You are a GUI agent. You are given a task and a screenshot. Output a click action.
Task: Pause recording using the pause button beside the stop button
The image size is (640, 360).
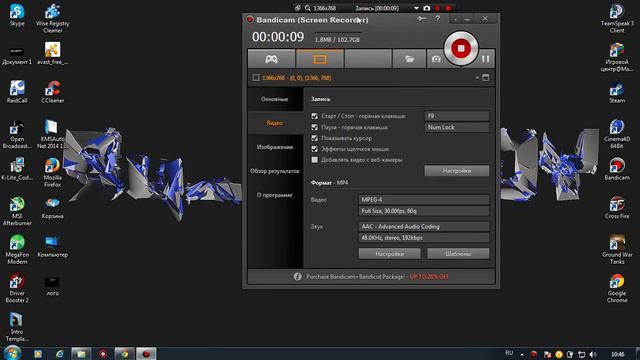coord(485,59)
